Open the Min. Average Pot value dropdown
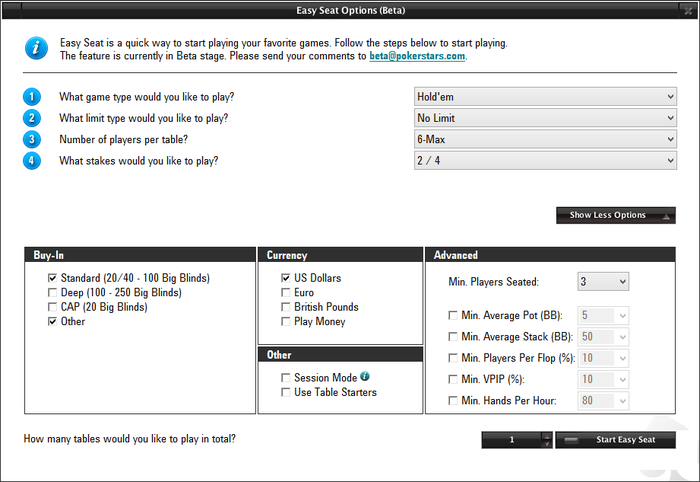Viewport: 700px width, 482px height. click(603, 316)
